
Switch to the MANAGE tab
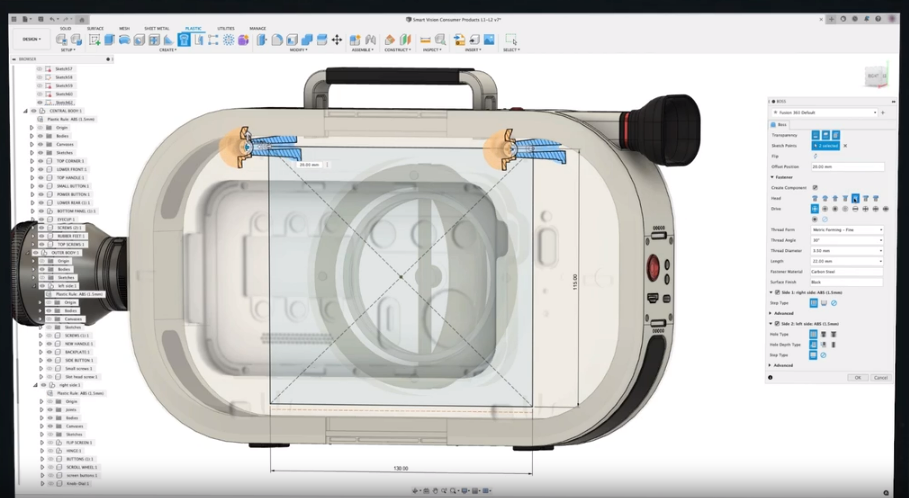[x=257, y=28]
